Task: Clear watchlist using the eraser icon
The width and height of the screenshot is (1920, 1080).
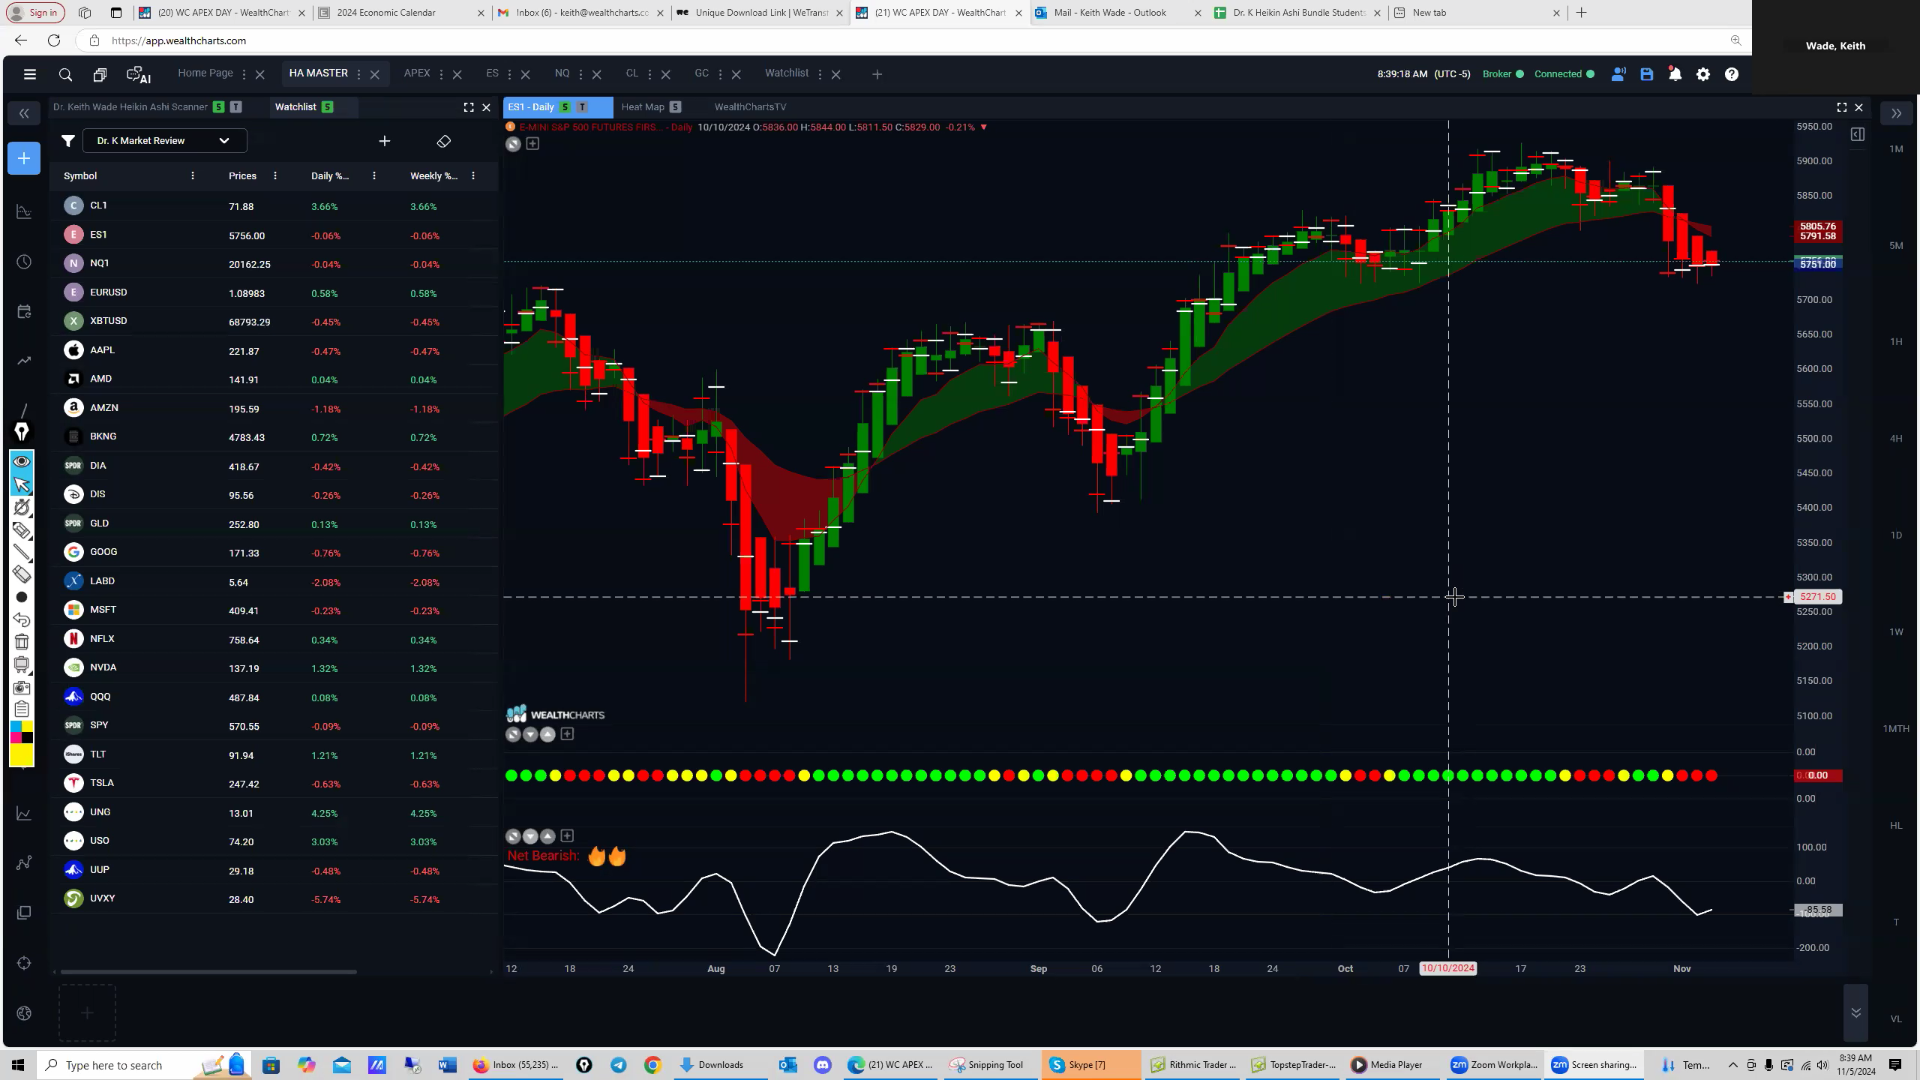Action: 444,141
